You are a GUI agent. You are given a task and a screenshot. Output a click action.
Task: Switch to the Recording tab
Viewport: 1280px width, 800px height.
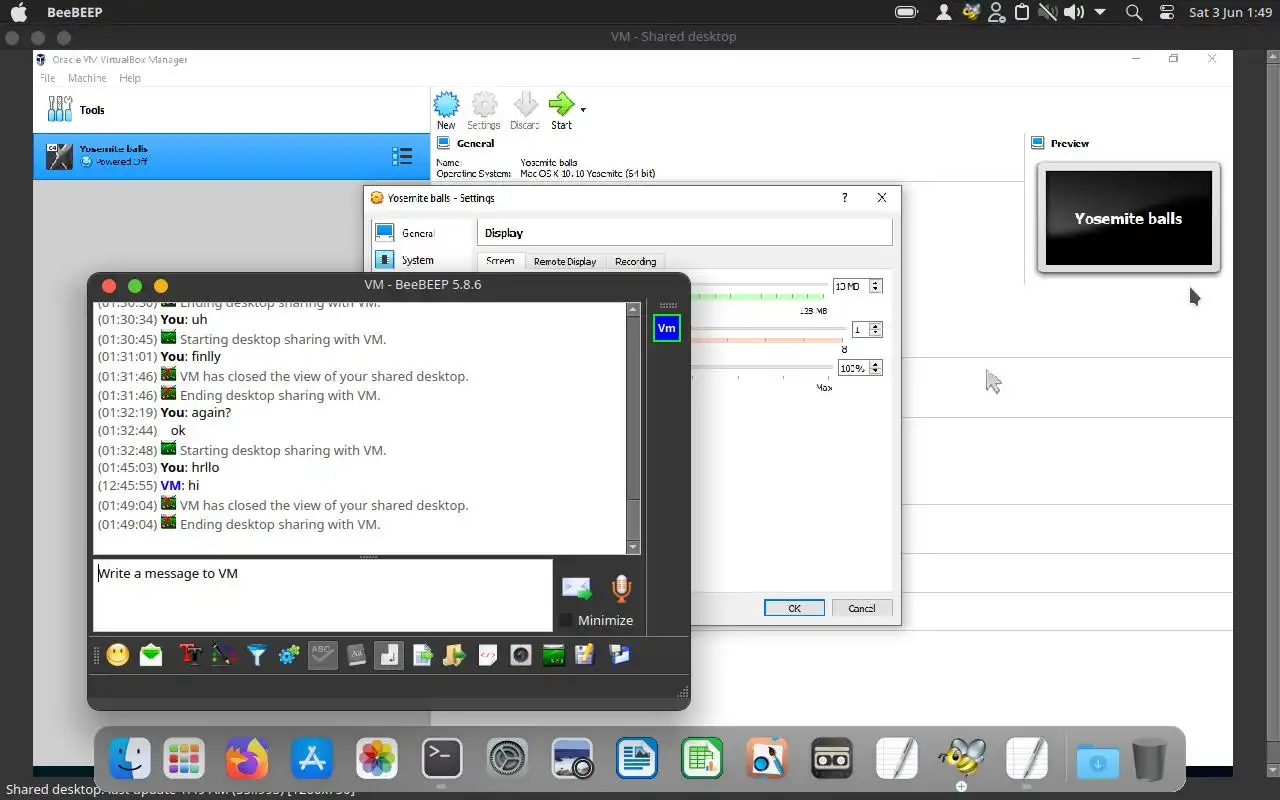tap(636, 261)
